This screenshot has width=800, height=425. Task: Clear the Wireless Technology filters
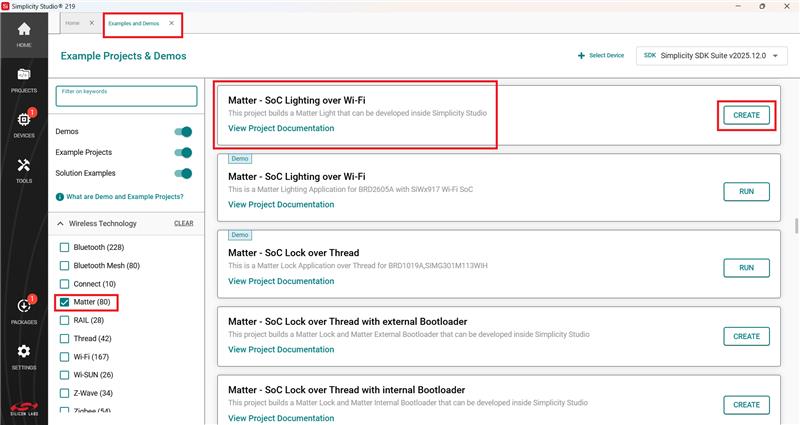184,223
